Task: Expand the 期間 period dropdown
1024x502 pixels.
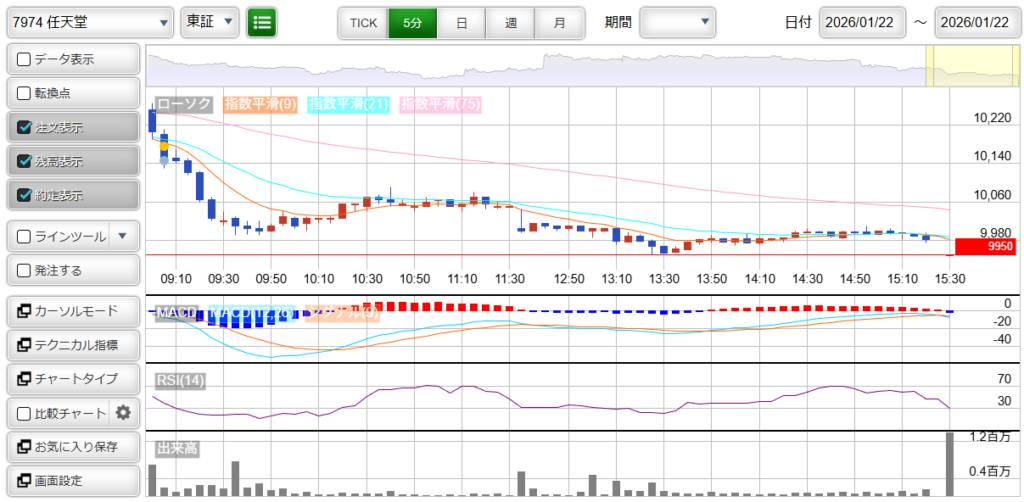Action: tap(678, 22)
